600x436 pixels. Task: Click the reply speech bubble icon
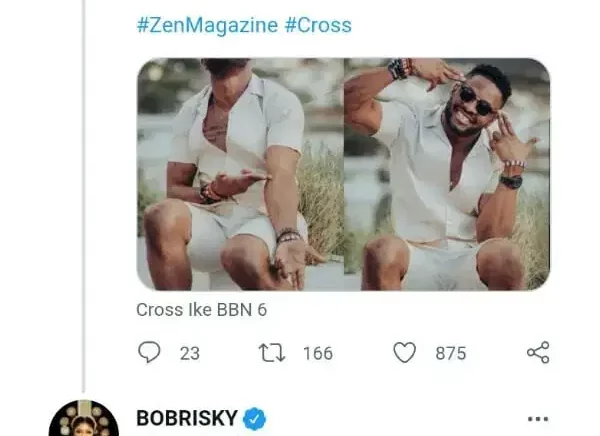(148, 353)
